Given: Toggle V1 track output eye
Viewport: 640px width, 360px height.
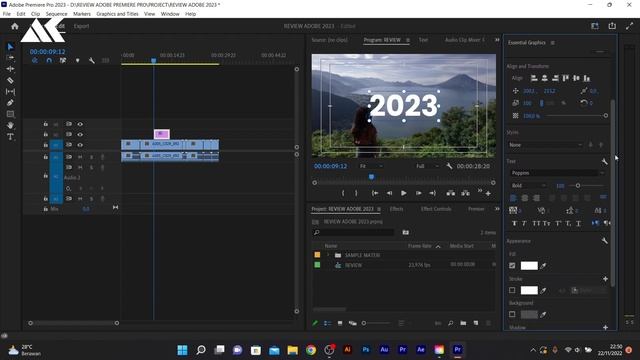Looking at the screenshot, I should (80, 145).
